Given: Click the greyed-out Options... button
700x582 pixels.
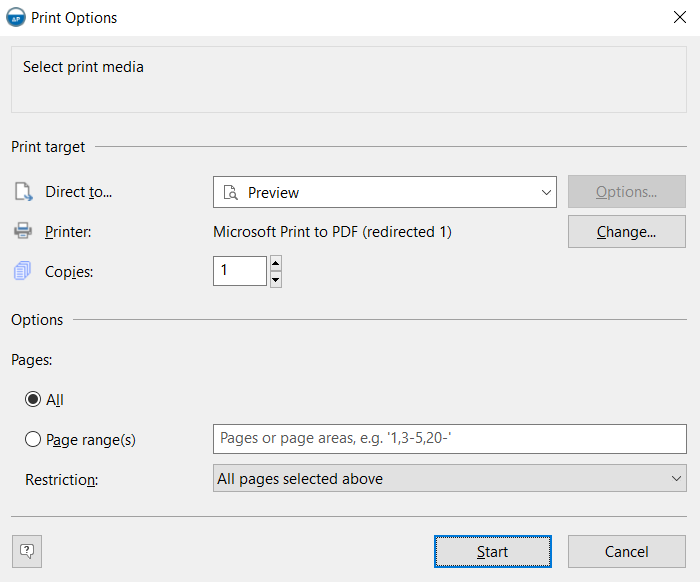Looking at the screenshot, I should point(626,192).
